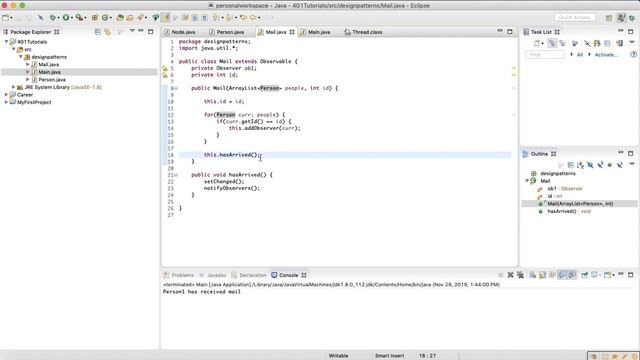
Task: Click the New file wizard icon
Action: tap(6, 18)
